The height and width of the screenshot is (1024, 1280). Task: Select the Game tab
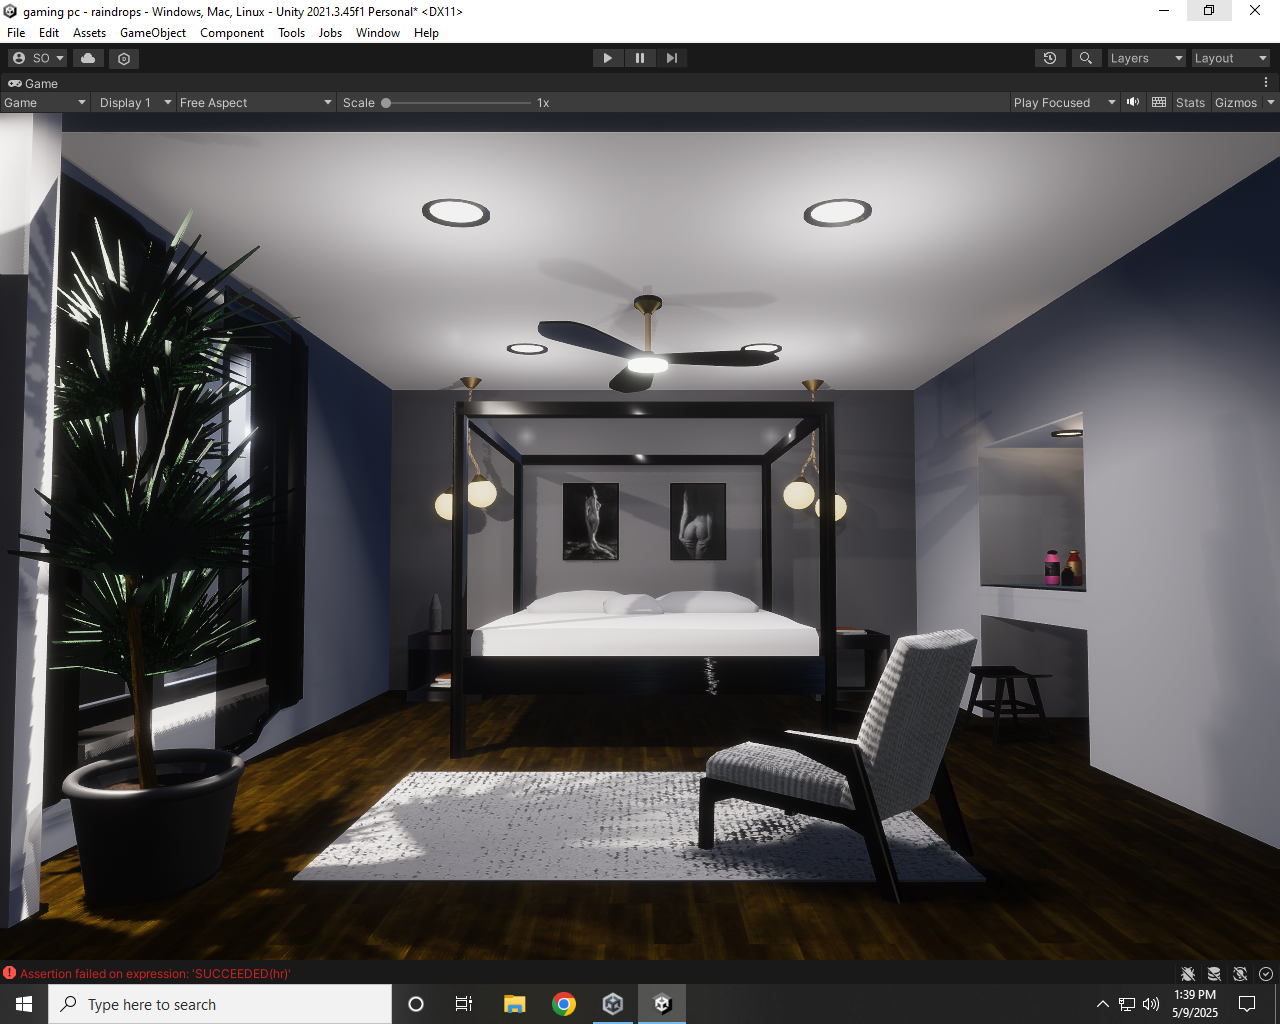[33, 83]
